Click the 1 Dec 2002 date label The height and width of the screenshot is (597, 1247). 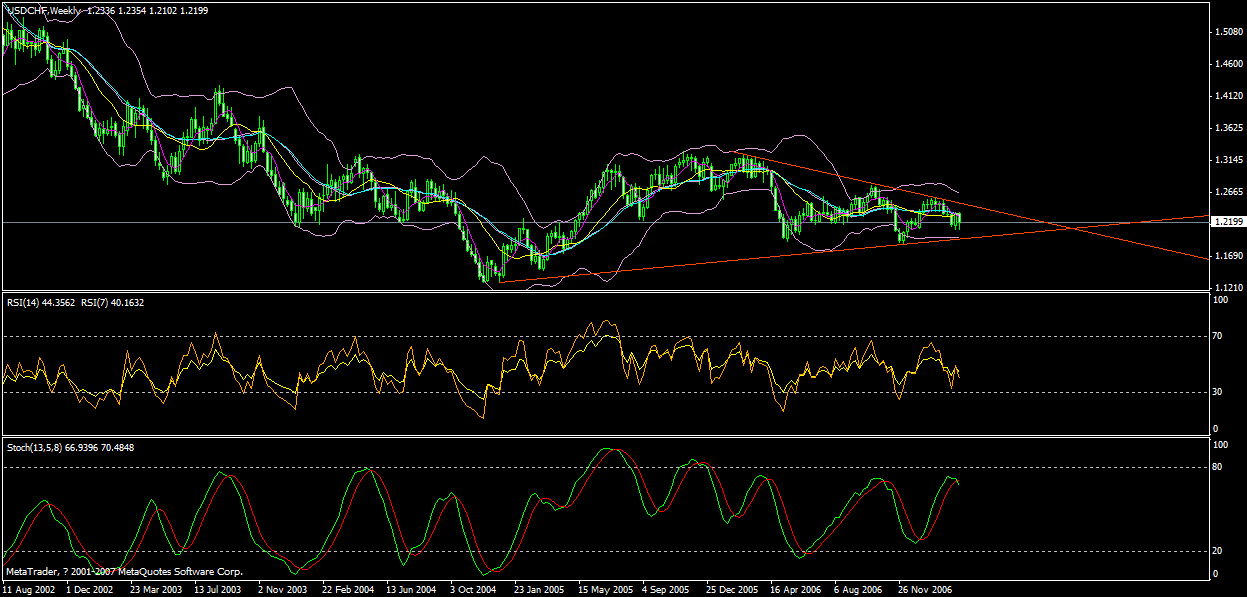point(91,590)
